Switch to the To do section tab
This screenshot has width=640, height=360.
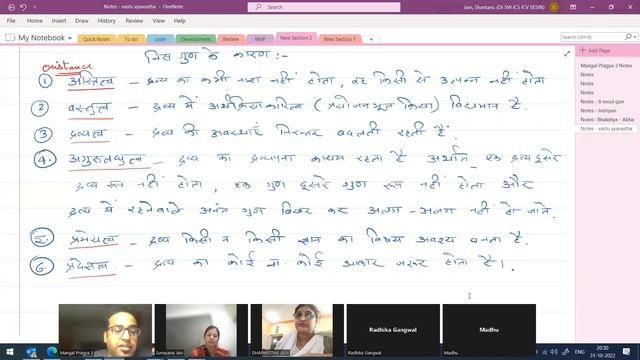tap(131, 39)
